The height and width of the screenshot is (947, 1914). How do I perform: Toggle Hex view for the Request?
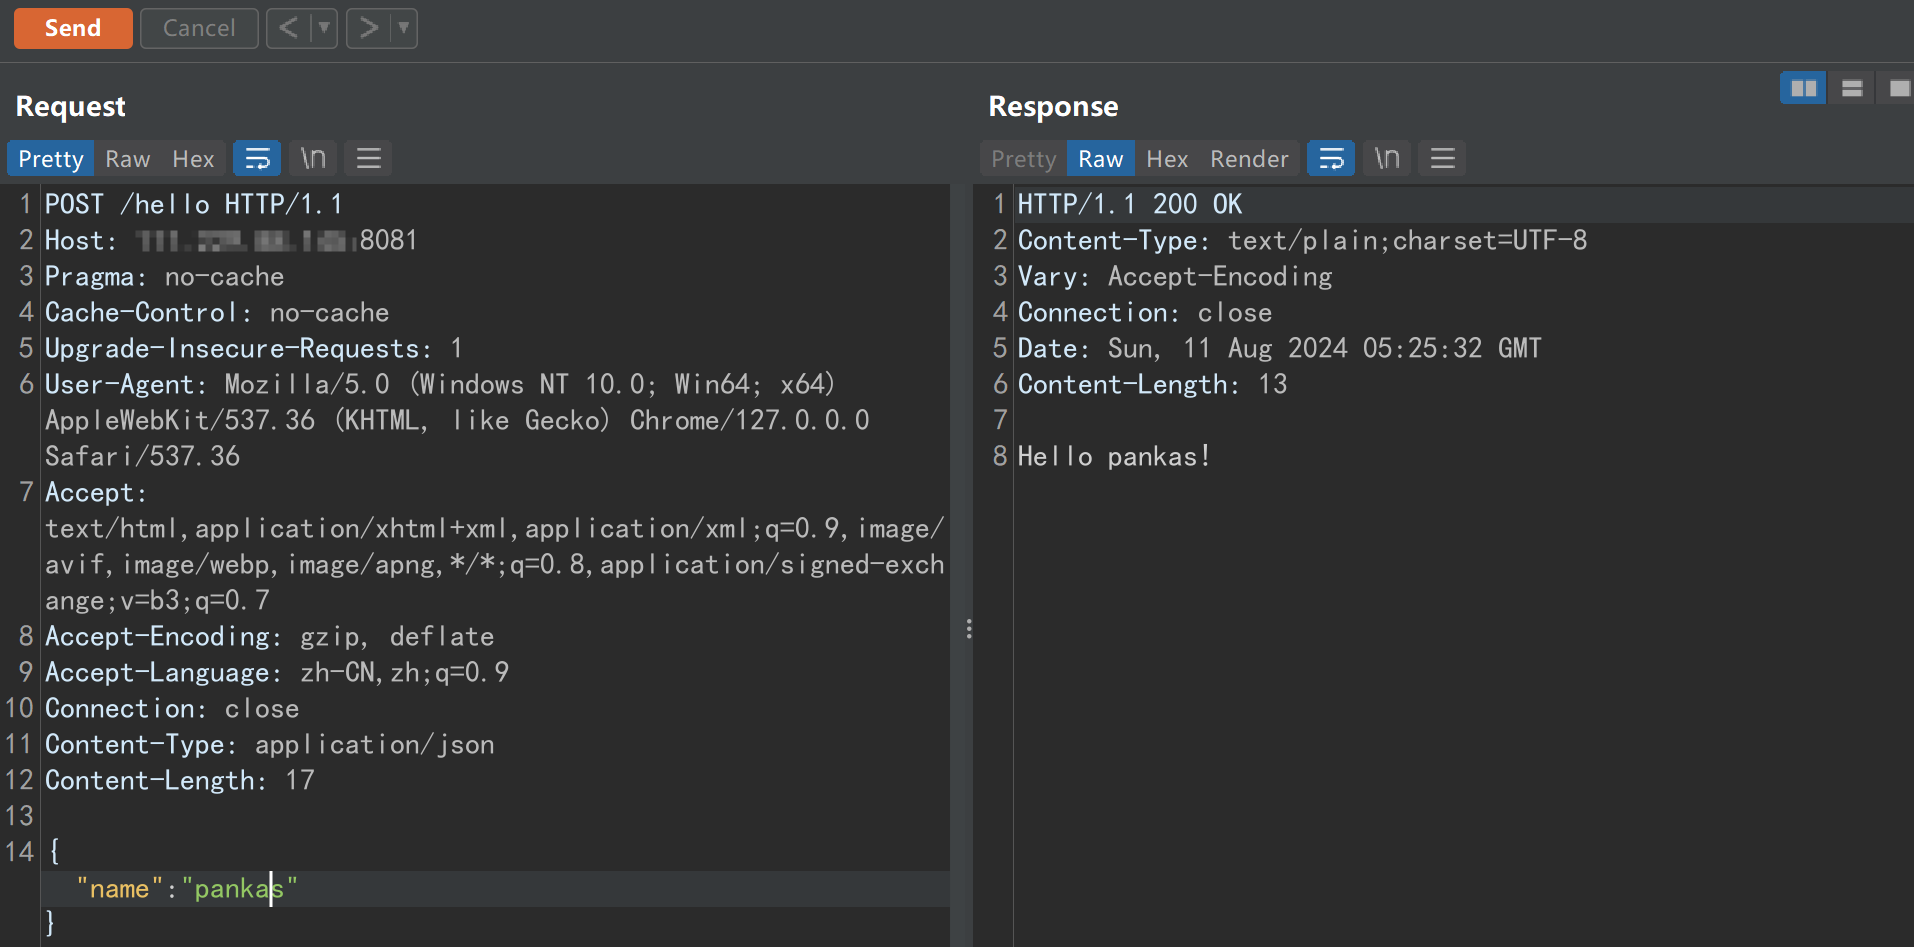[x=193, y=158]
